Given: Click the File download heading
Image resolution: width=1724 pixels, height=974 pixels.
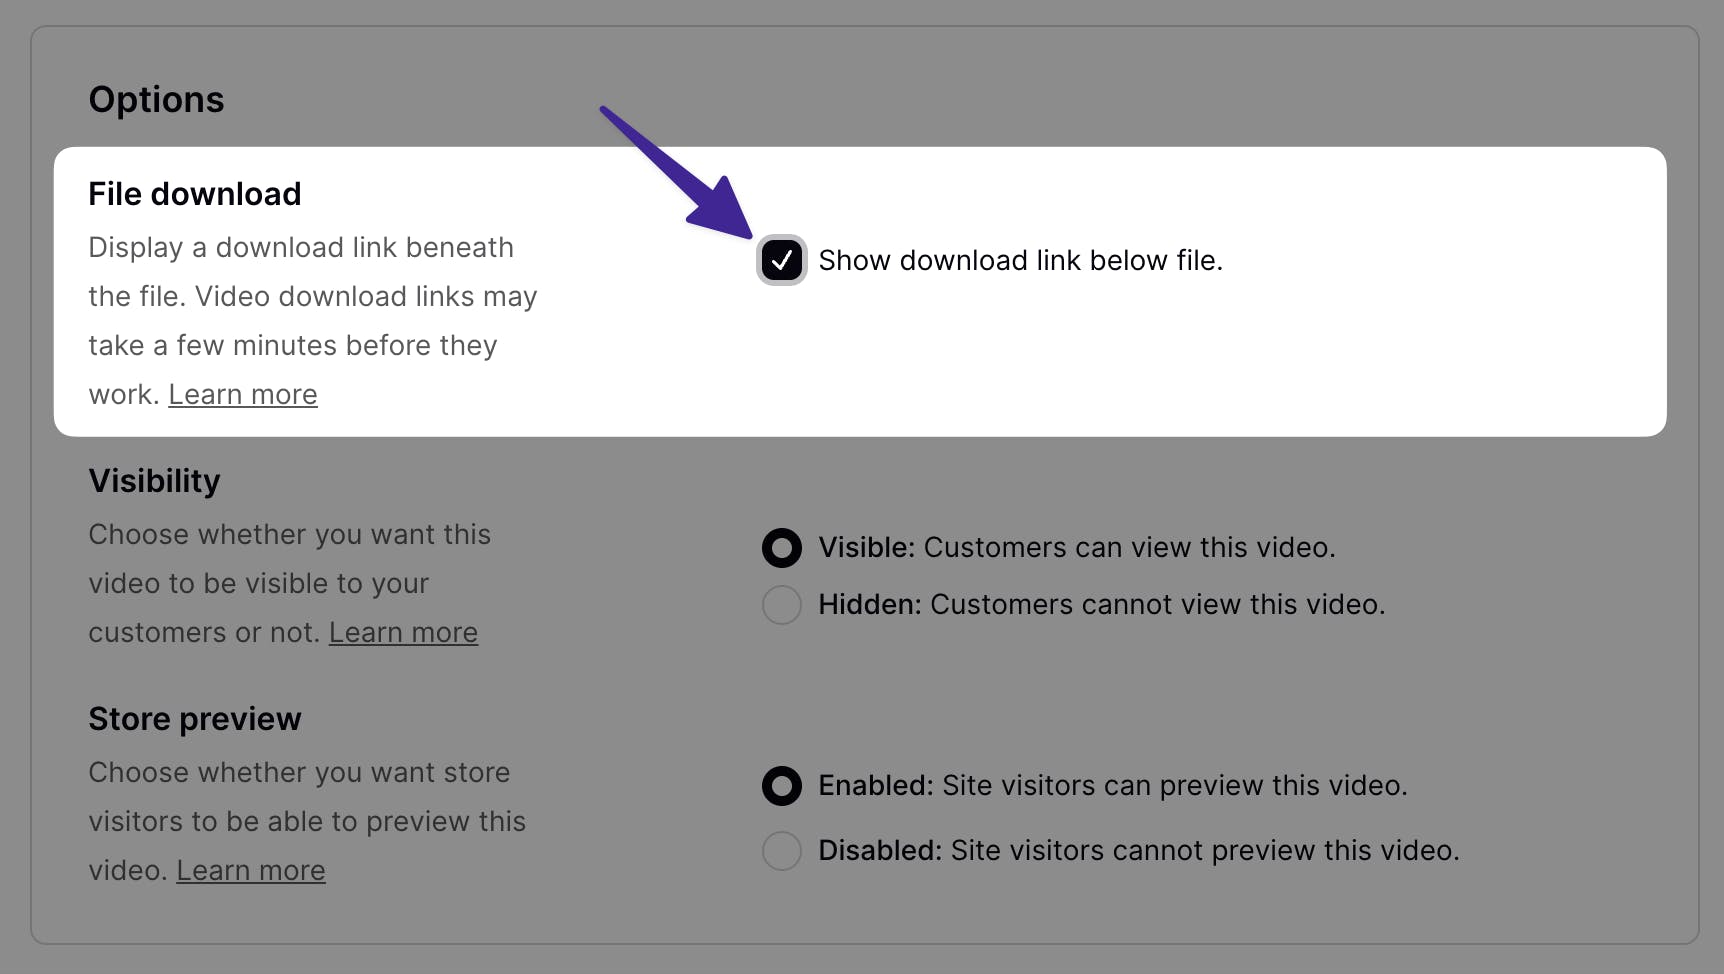Looking at the screenshot, I should coord(195,194).
